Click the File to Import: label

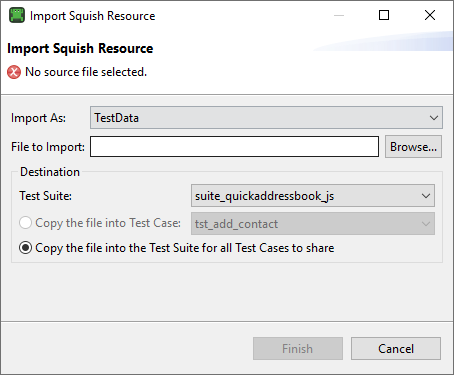coord(48,147)
